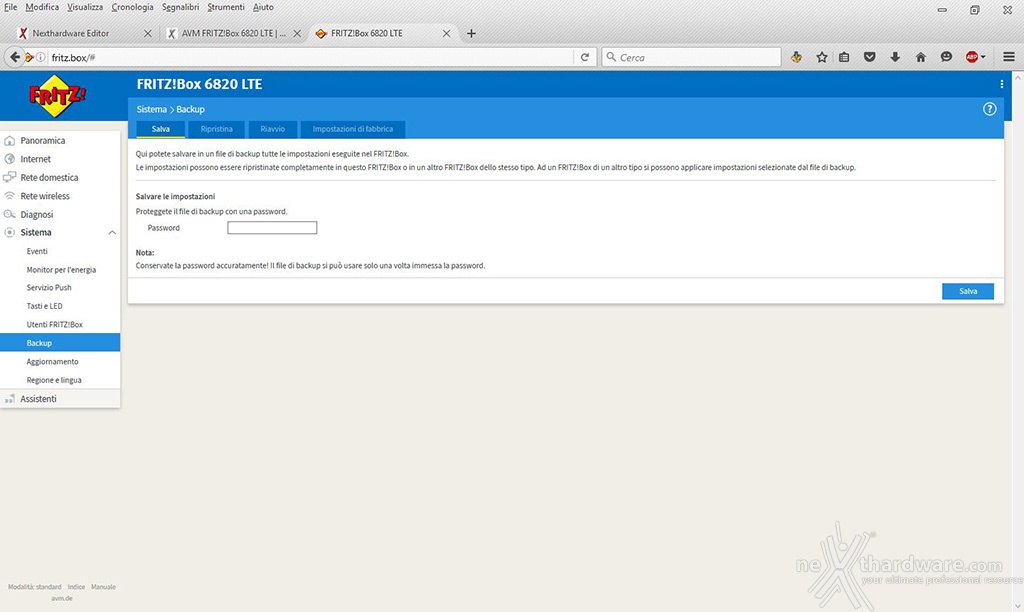Open the Segnalibri menu

[x=180, y=7]
